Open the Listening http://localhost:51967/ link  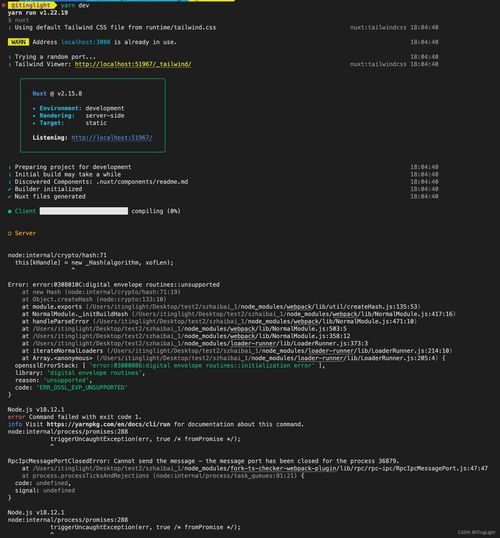tap(112, 138)
